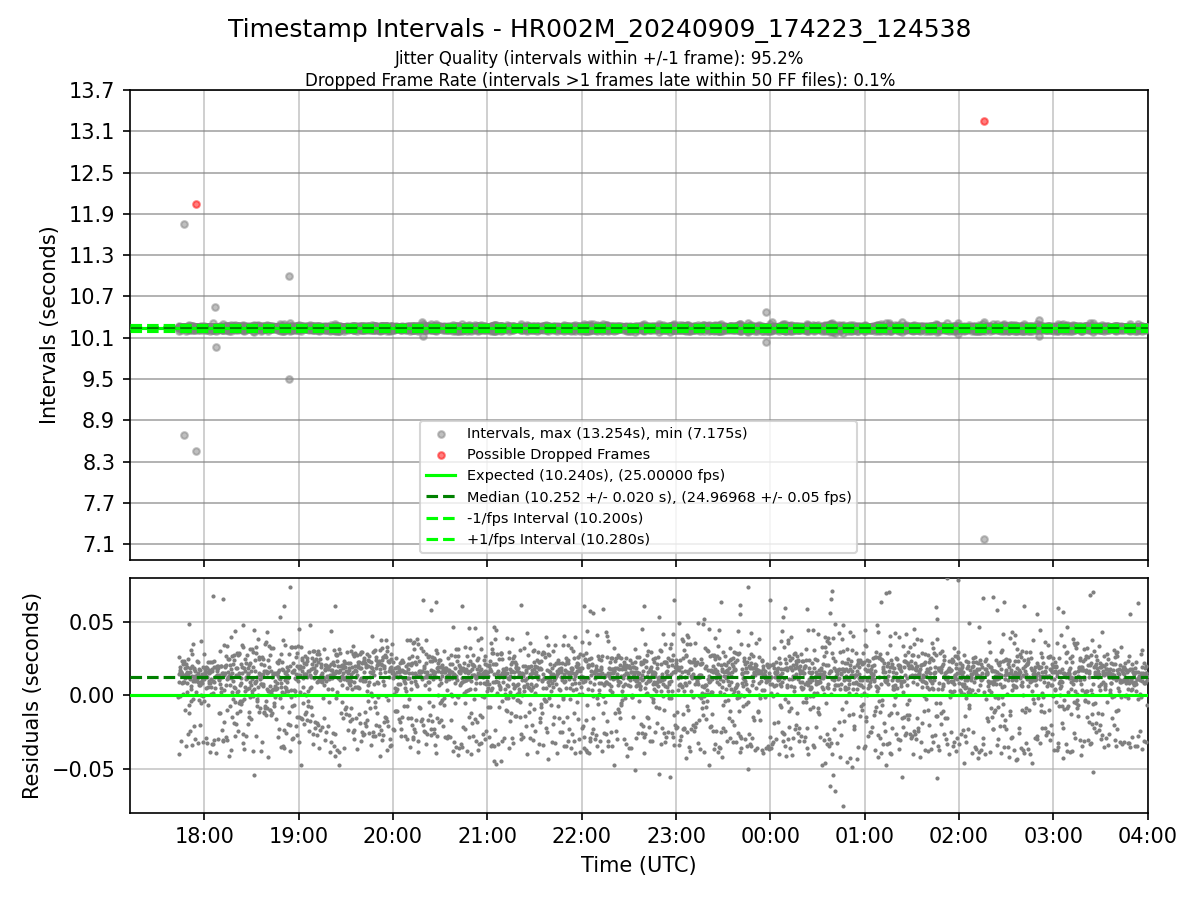Click legend entry Expected (10.240s)
The width and height of the screenshot is (1200, 900).
pos(596,475)
